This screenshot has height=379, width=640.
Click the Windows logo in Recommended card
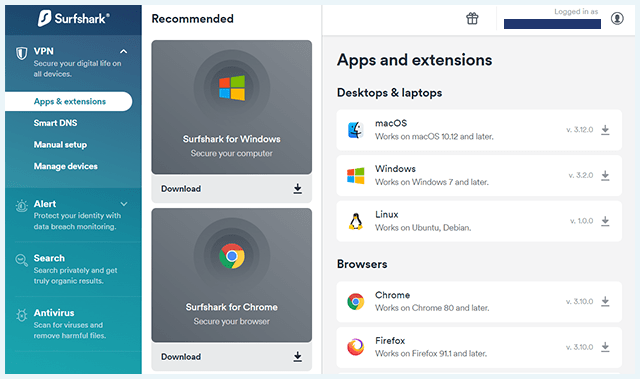point(232,88)
